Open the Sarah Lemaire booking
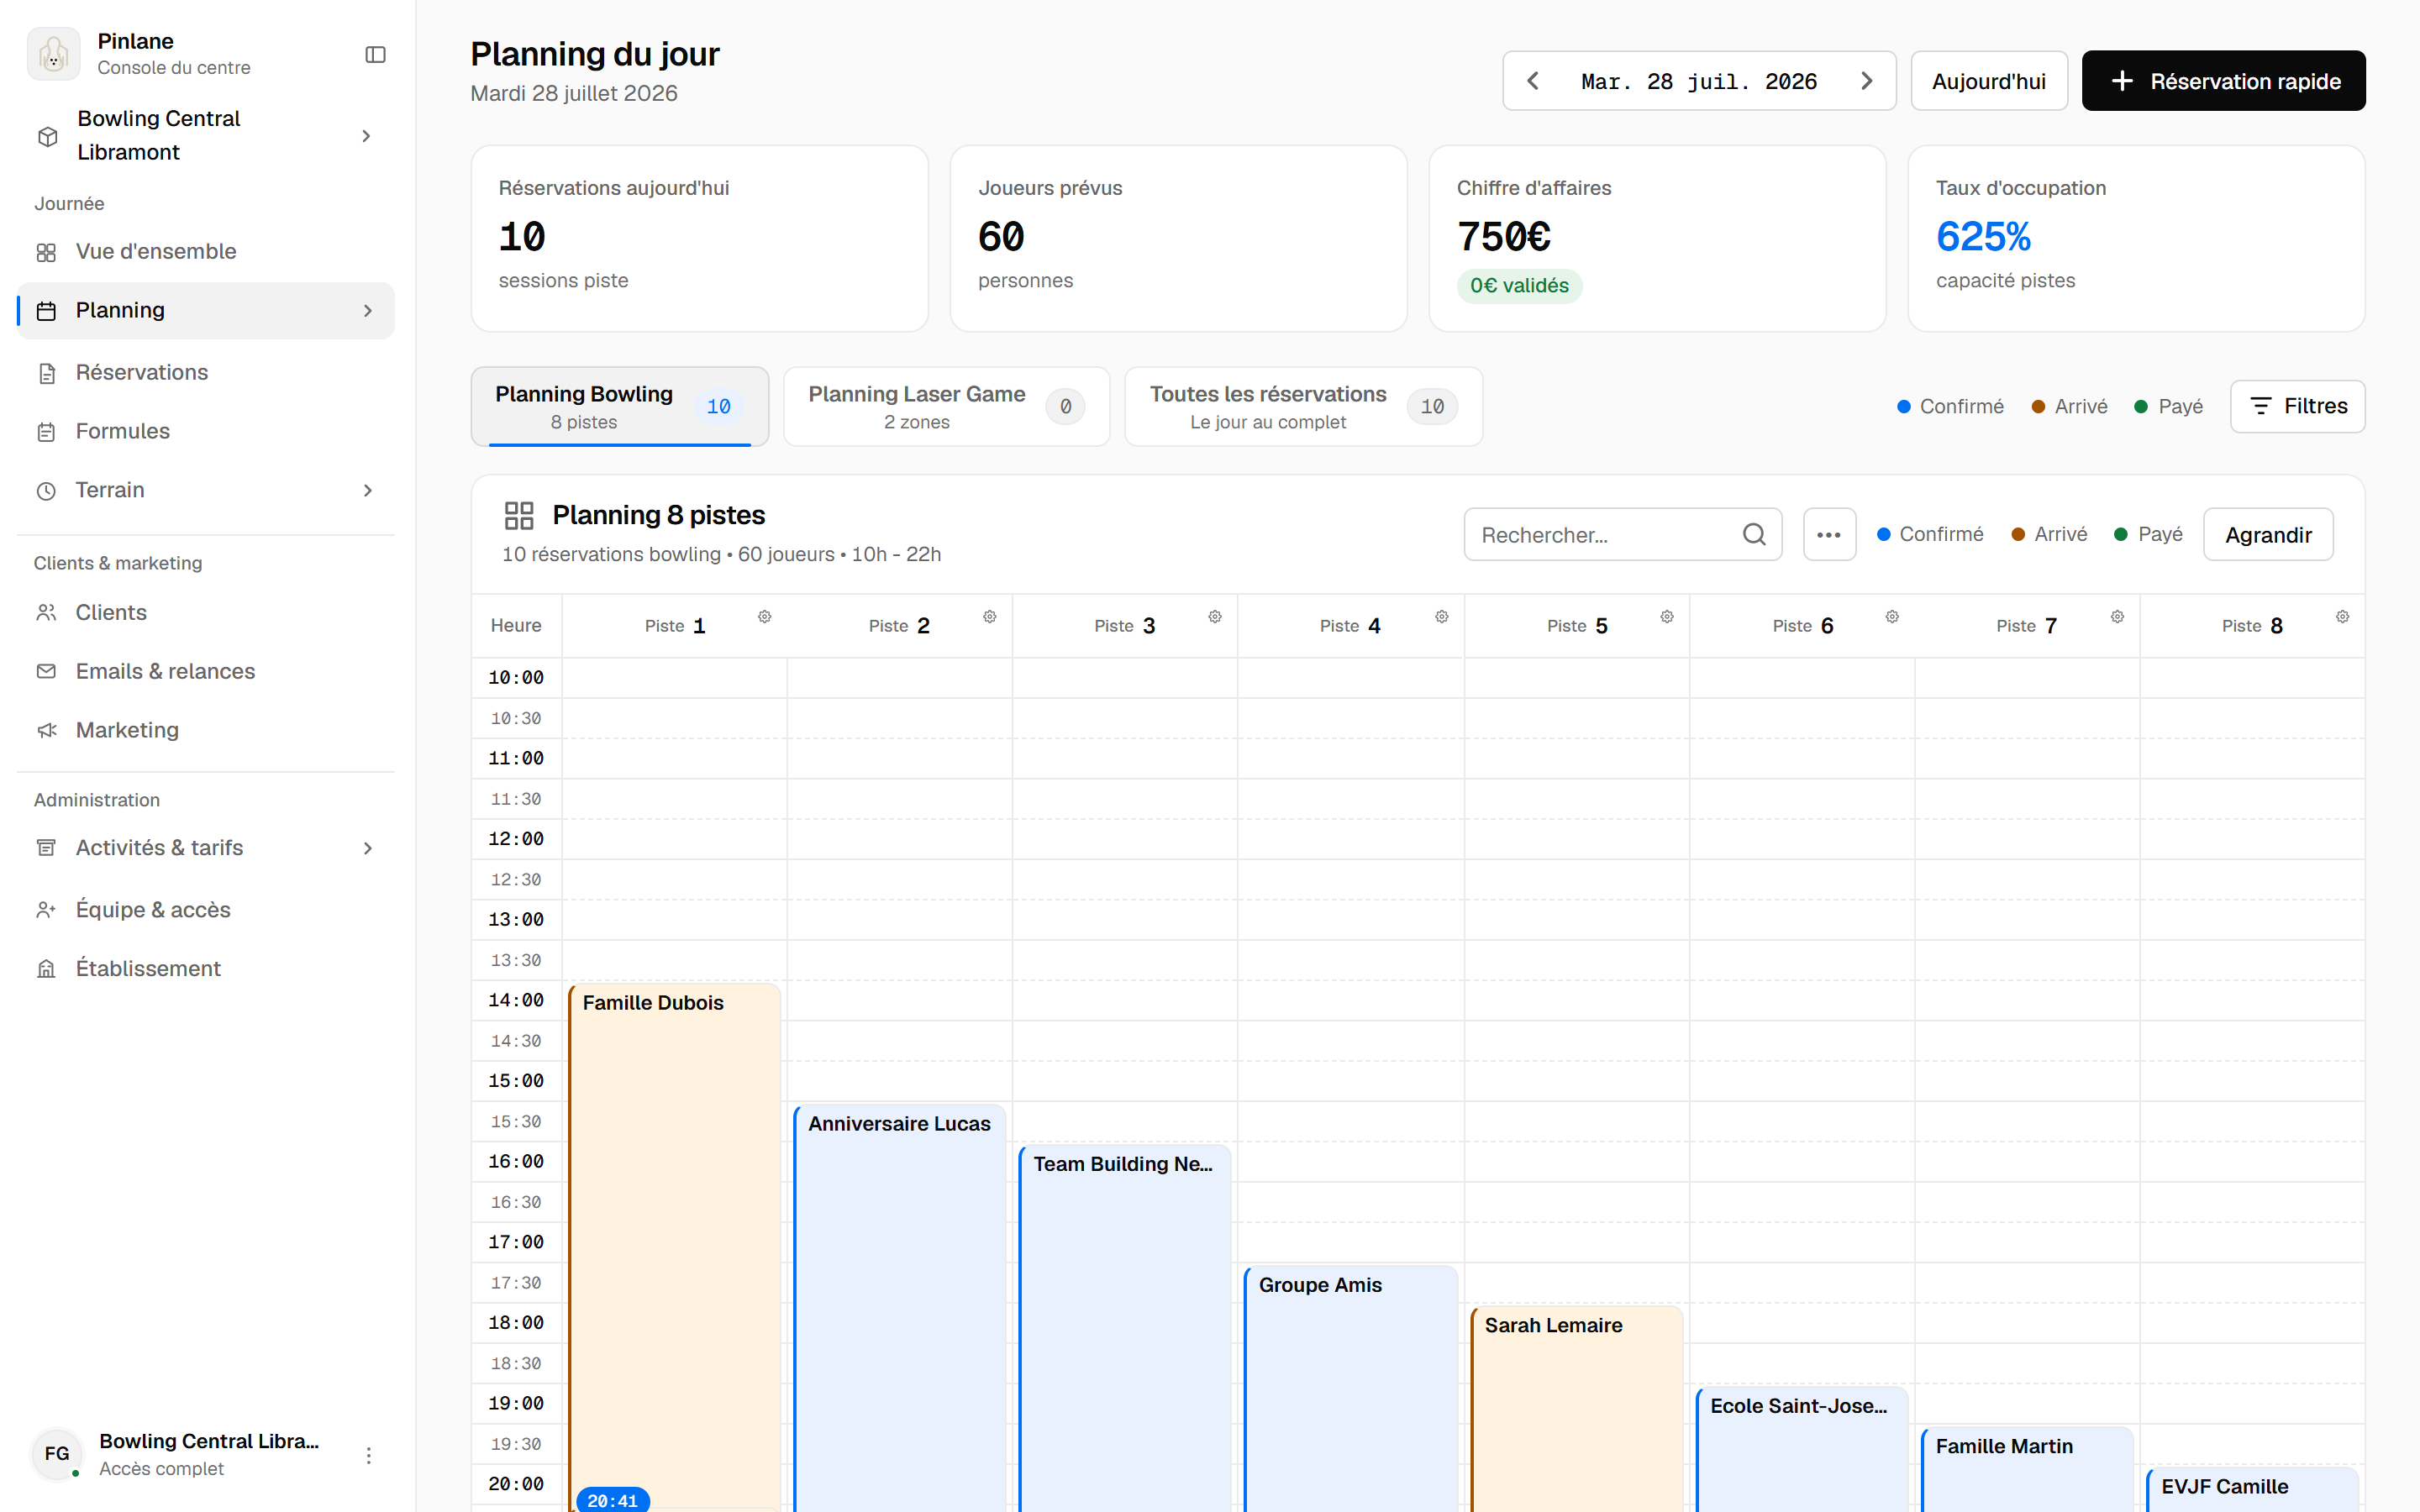 point(1576,1408)
